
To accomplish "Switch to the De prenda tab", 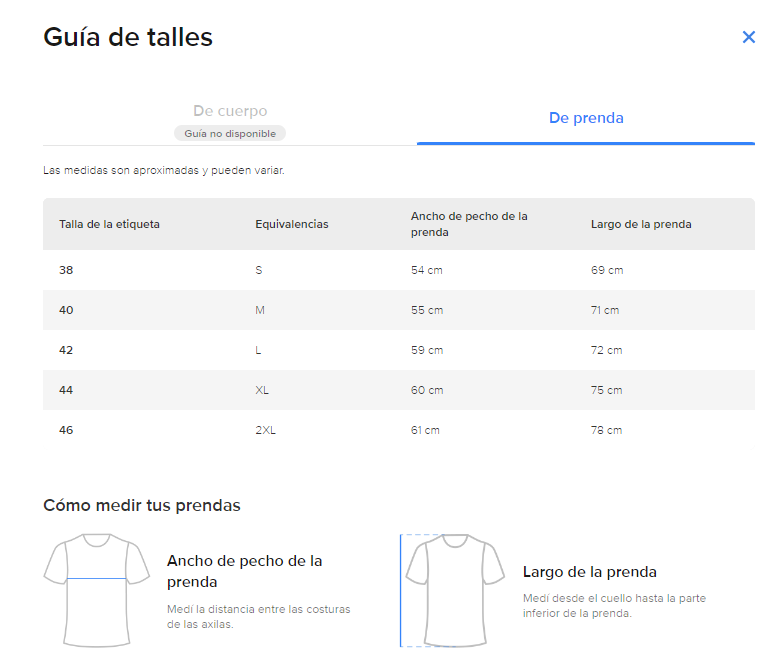I will 586,118.
